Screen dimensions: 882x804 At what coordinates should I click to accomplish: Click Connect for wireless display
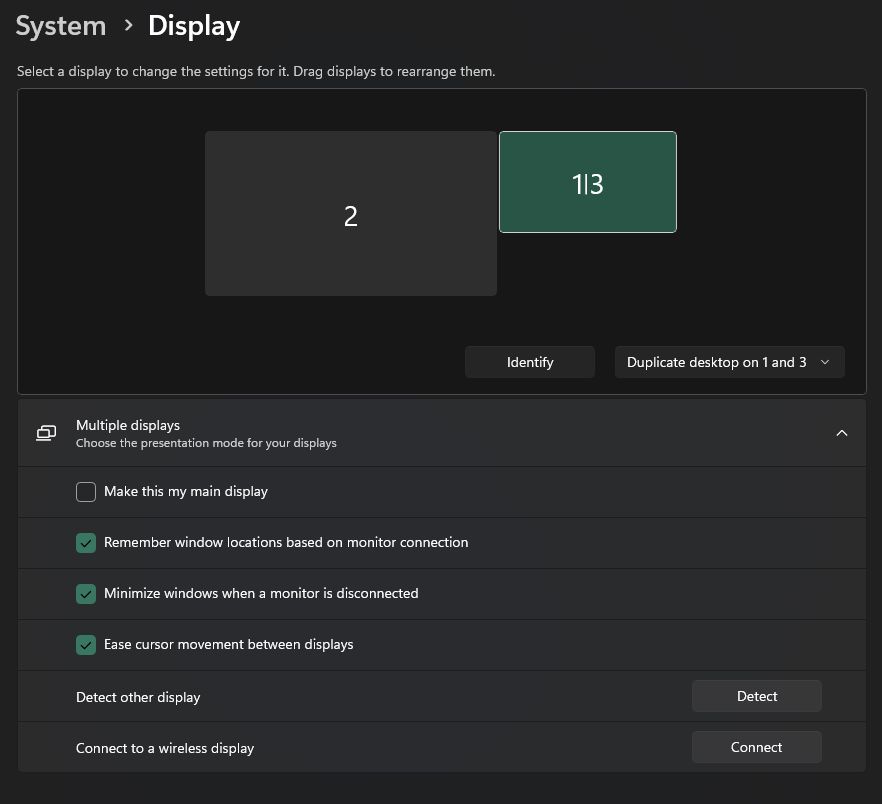(x=757, y=747)
